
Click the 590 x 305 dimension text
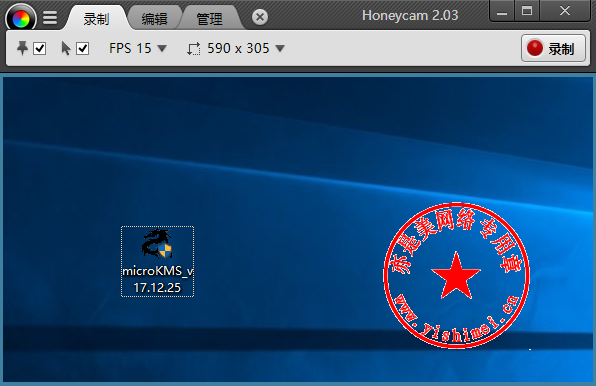[x=238, y=48]
